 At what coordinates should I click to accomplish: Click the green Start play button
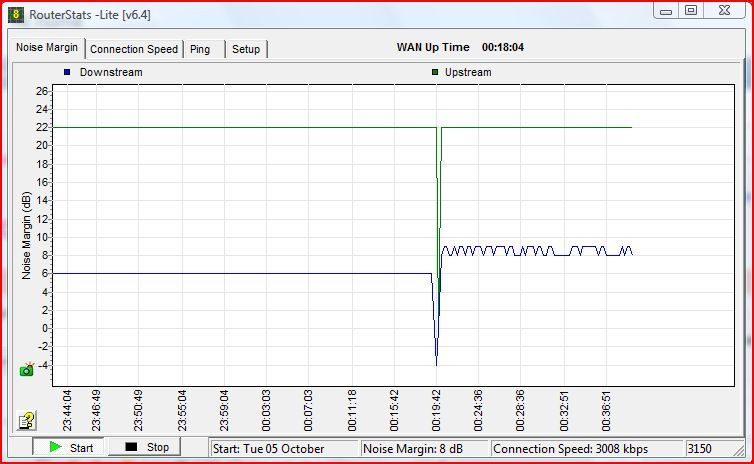[x=68, y=447]
